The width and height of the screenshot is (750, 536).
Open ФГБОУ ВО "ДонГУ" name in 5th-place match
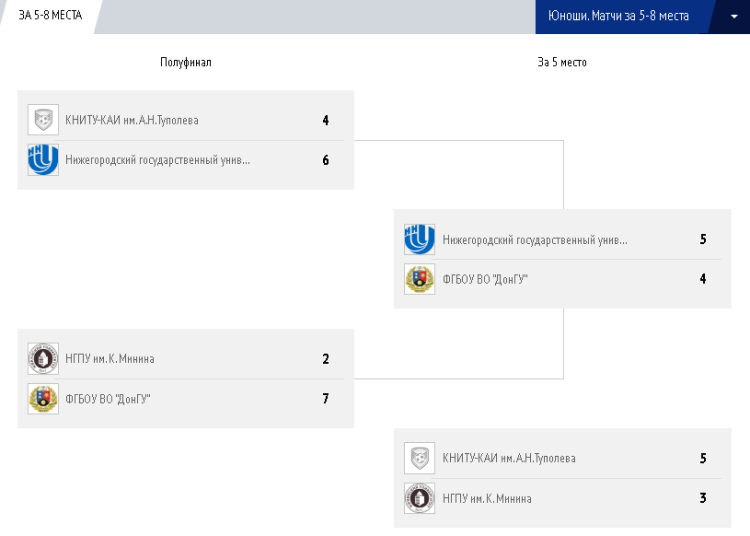485,279
